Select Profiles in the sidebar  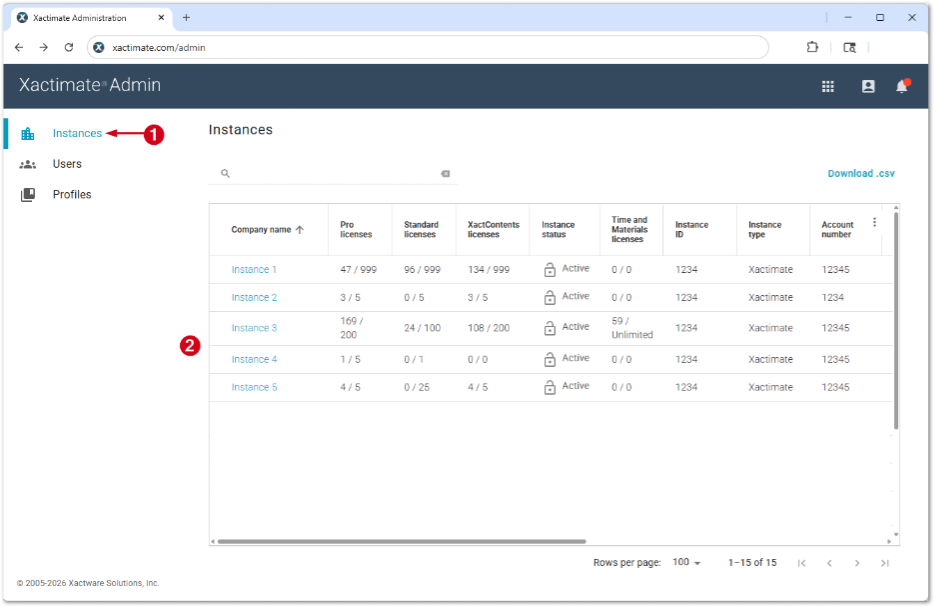pyautogui.click(x=72, y=195)
